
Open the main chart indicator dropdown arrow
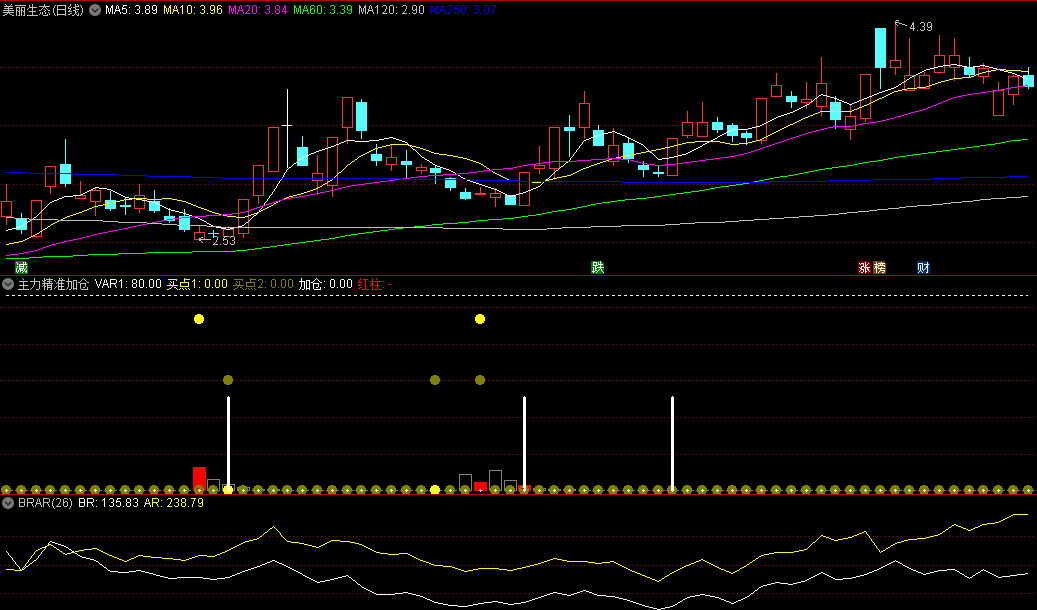coord(95,10)
